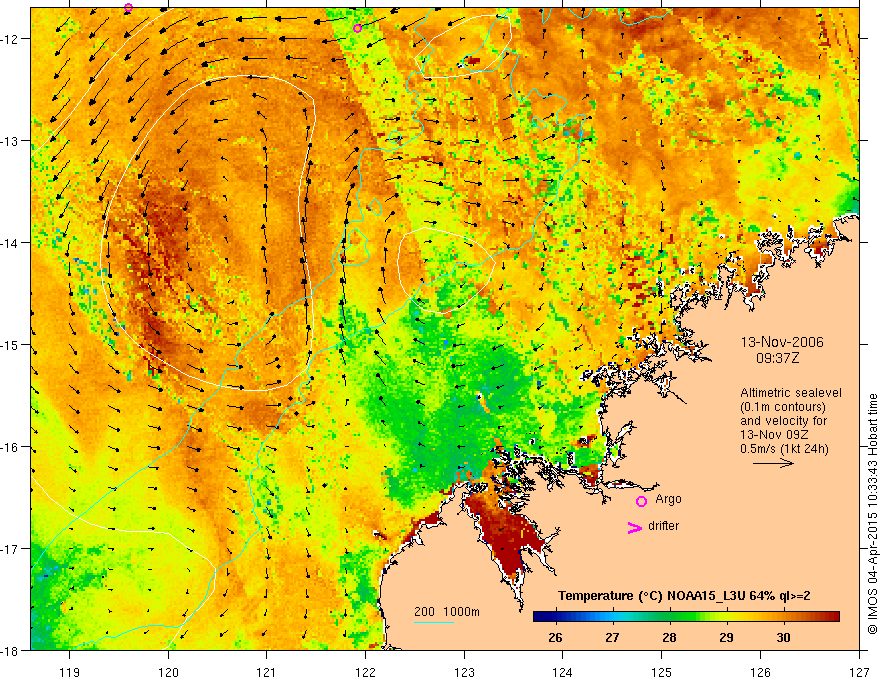Click the 122 longitude axis label
The height and width of the screenshot is (680, 880).
click(x=365, y=672)
